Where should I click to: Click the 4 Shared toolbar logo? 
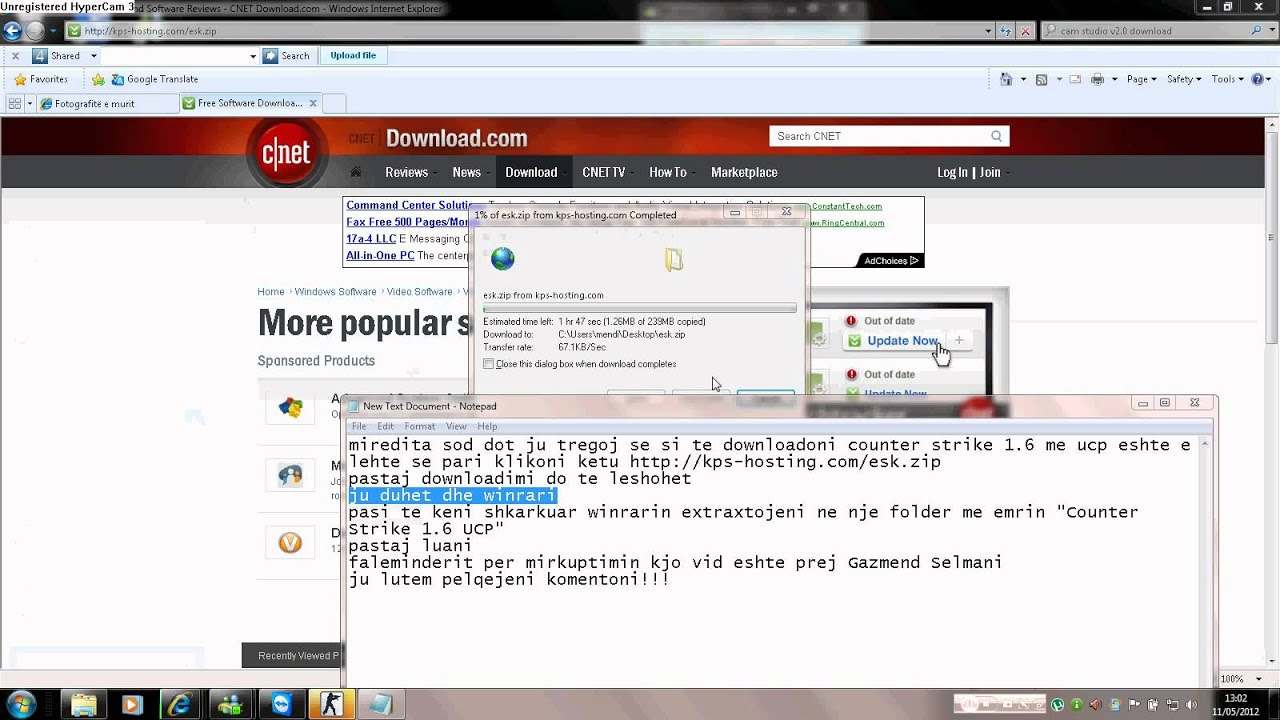[x=40, y=56]
